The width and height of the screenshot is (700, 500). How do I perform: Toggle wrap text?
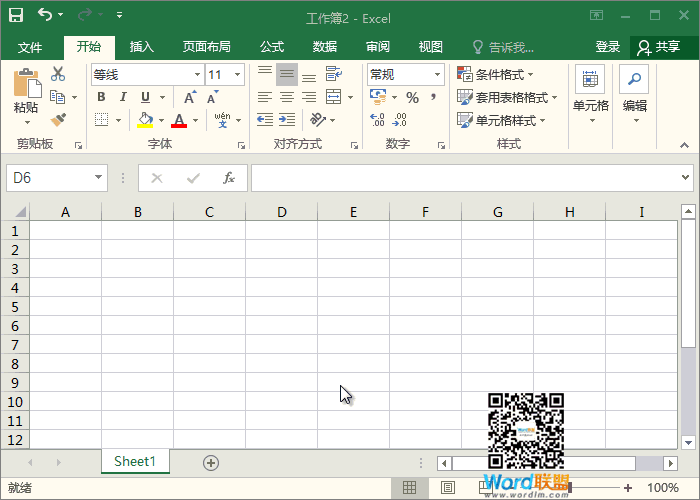click(x=333, y=74)
